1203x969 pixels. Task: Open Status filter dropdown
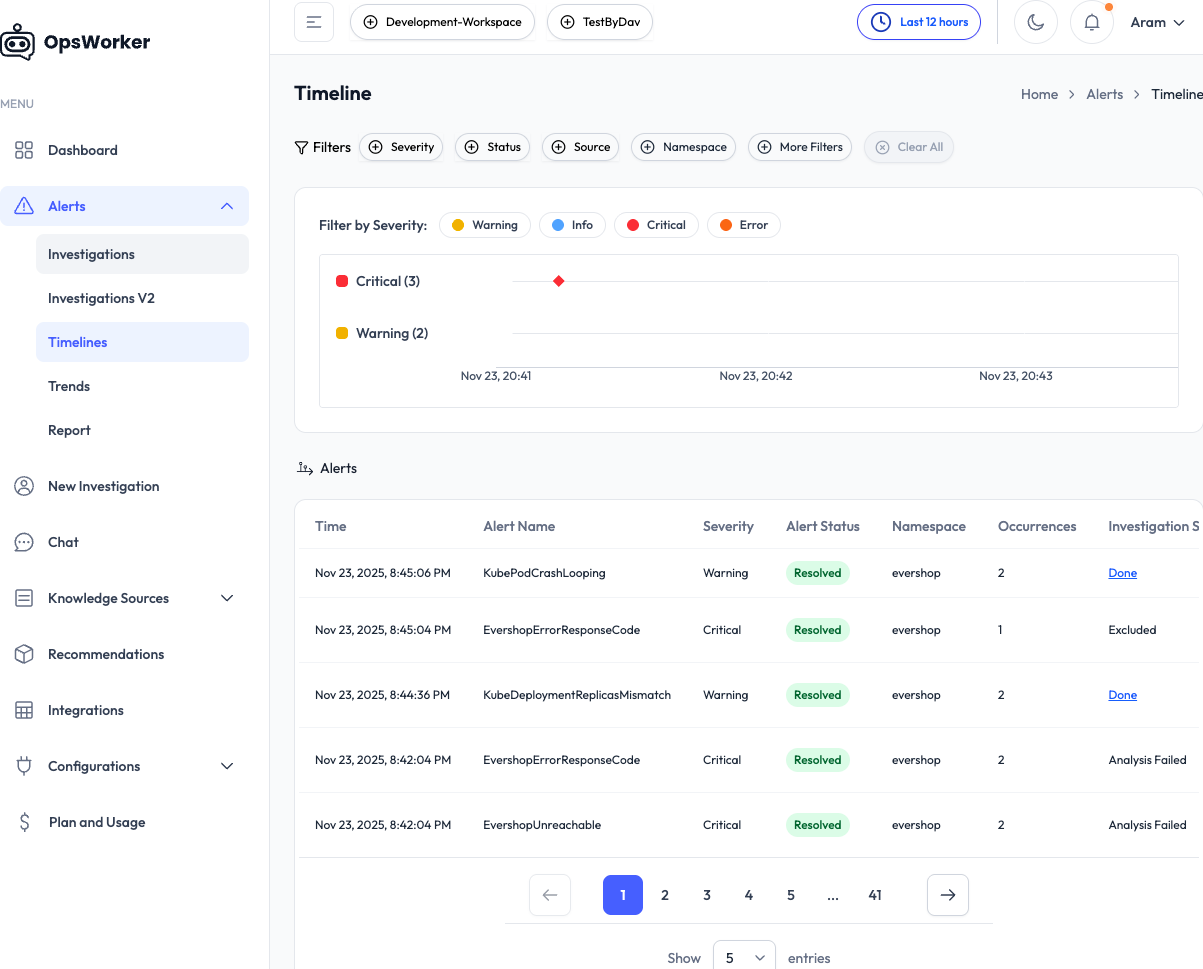coord(494,147)
